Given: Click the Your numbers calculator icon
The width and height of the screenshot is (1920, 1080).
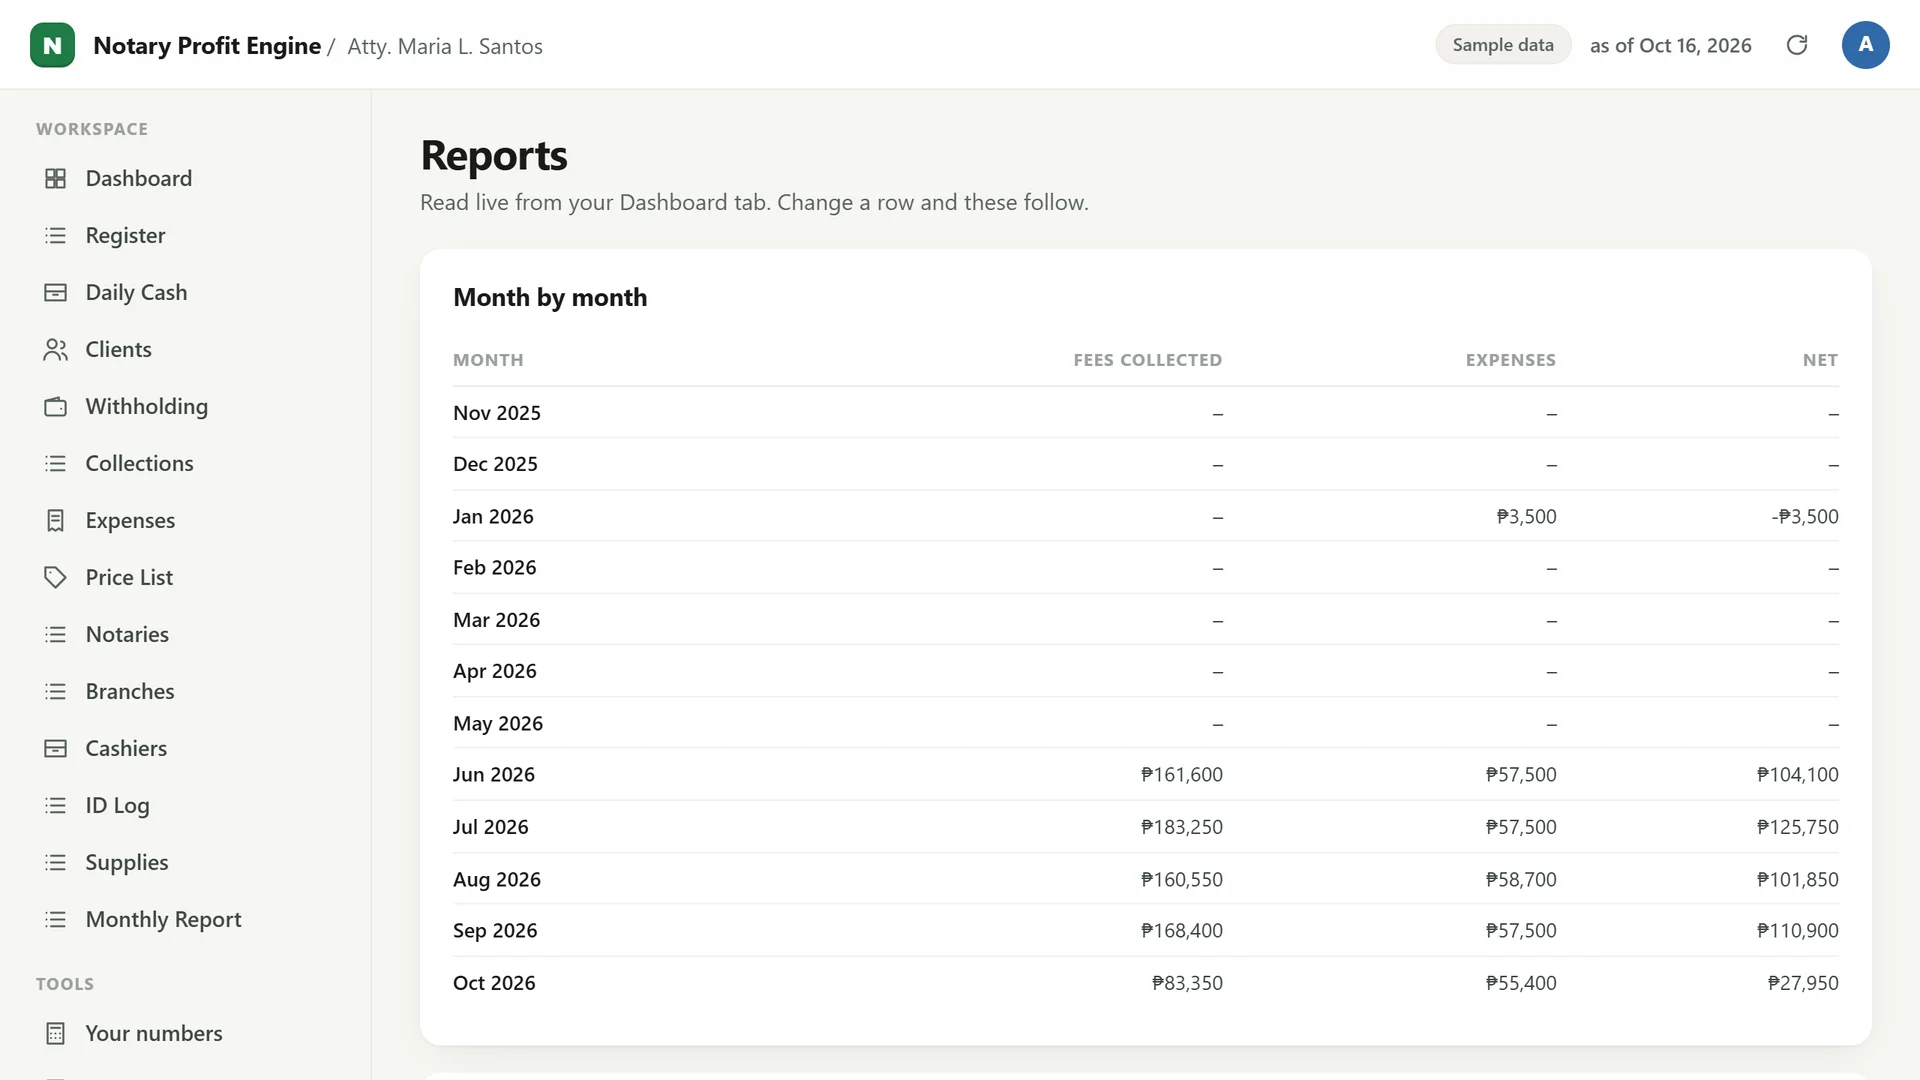Looking at the screenshot, I should point(56,1033).
